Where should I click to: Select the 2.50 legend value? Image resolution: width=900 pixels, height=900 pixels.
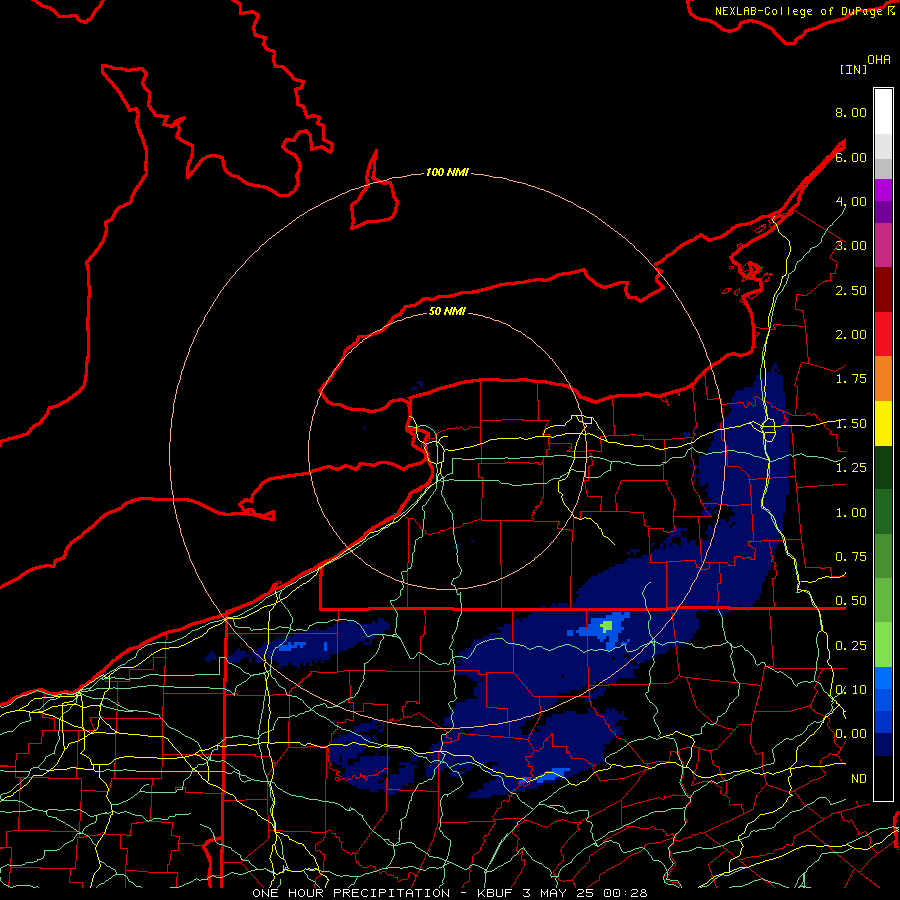click(851, 290)
